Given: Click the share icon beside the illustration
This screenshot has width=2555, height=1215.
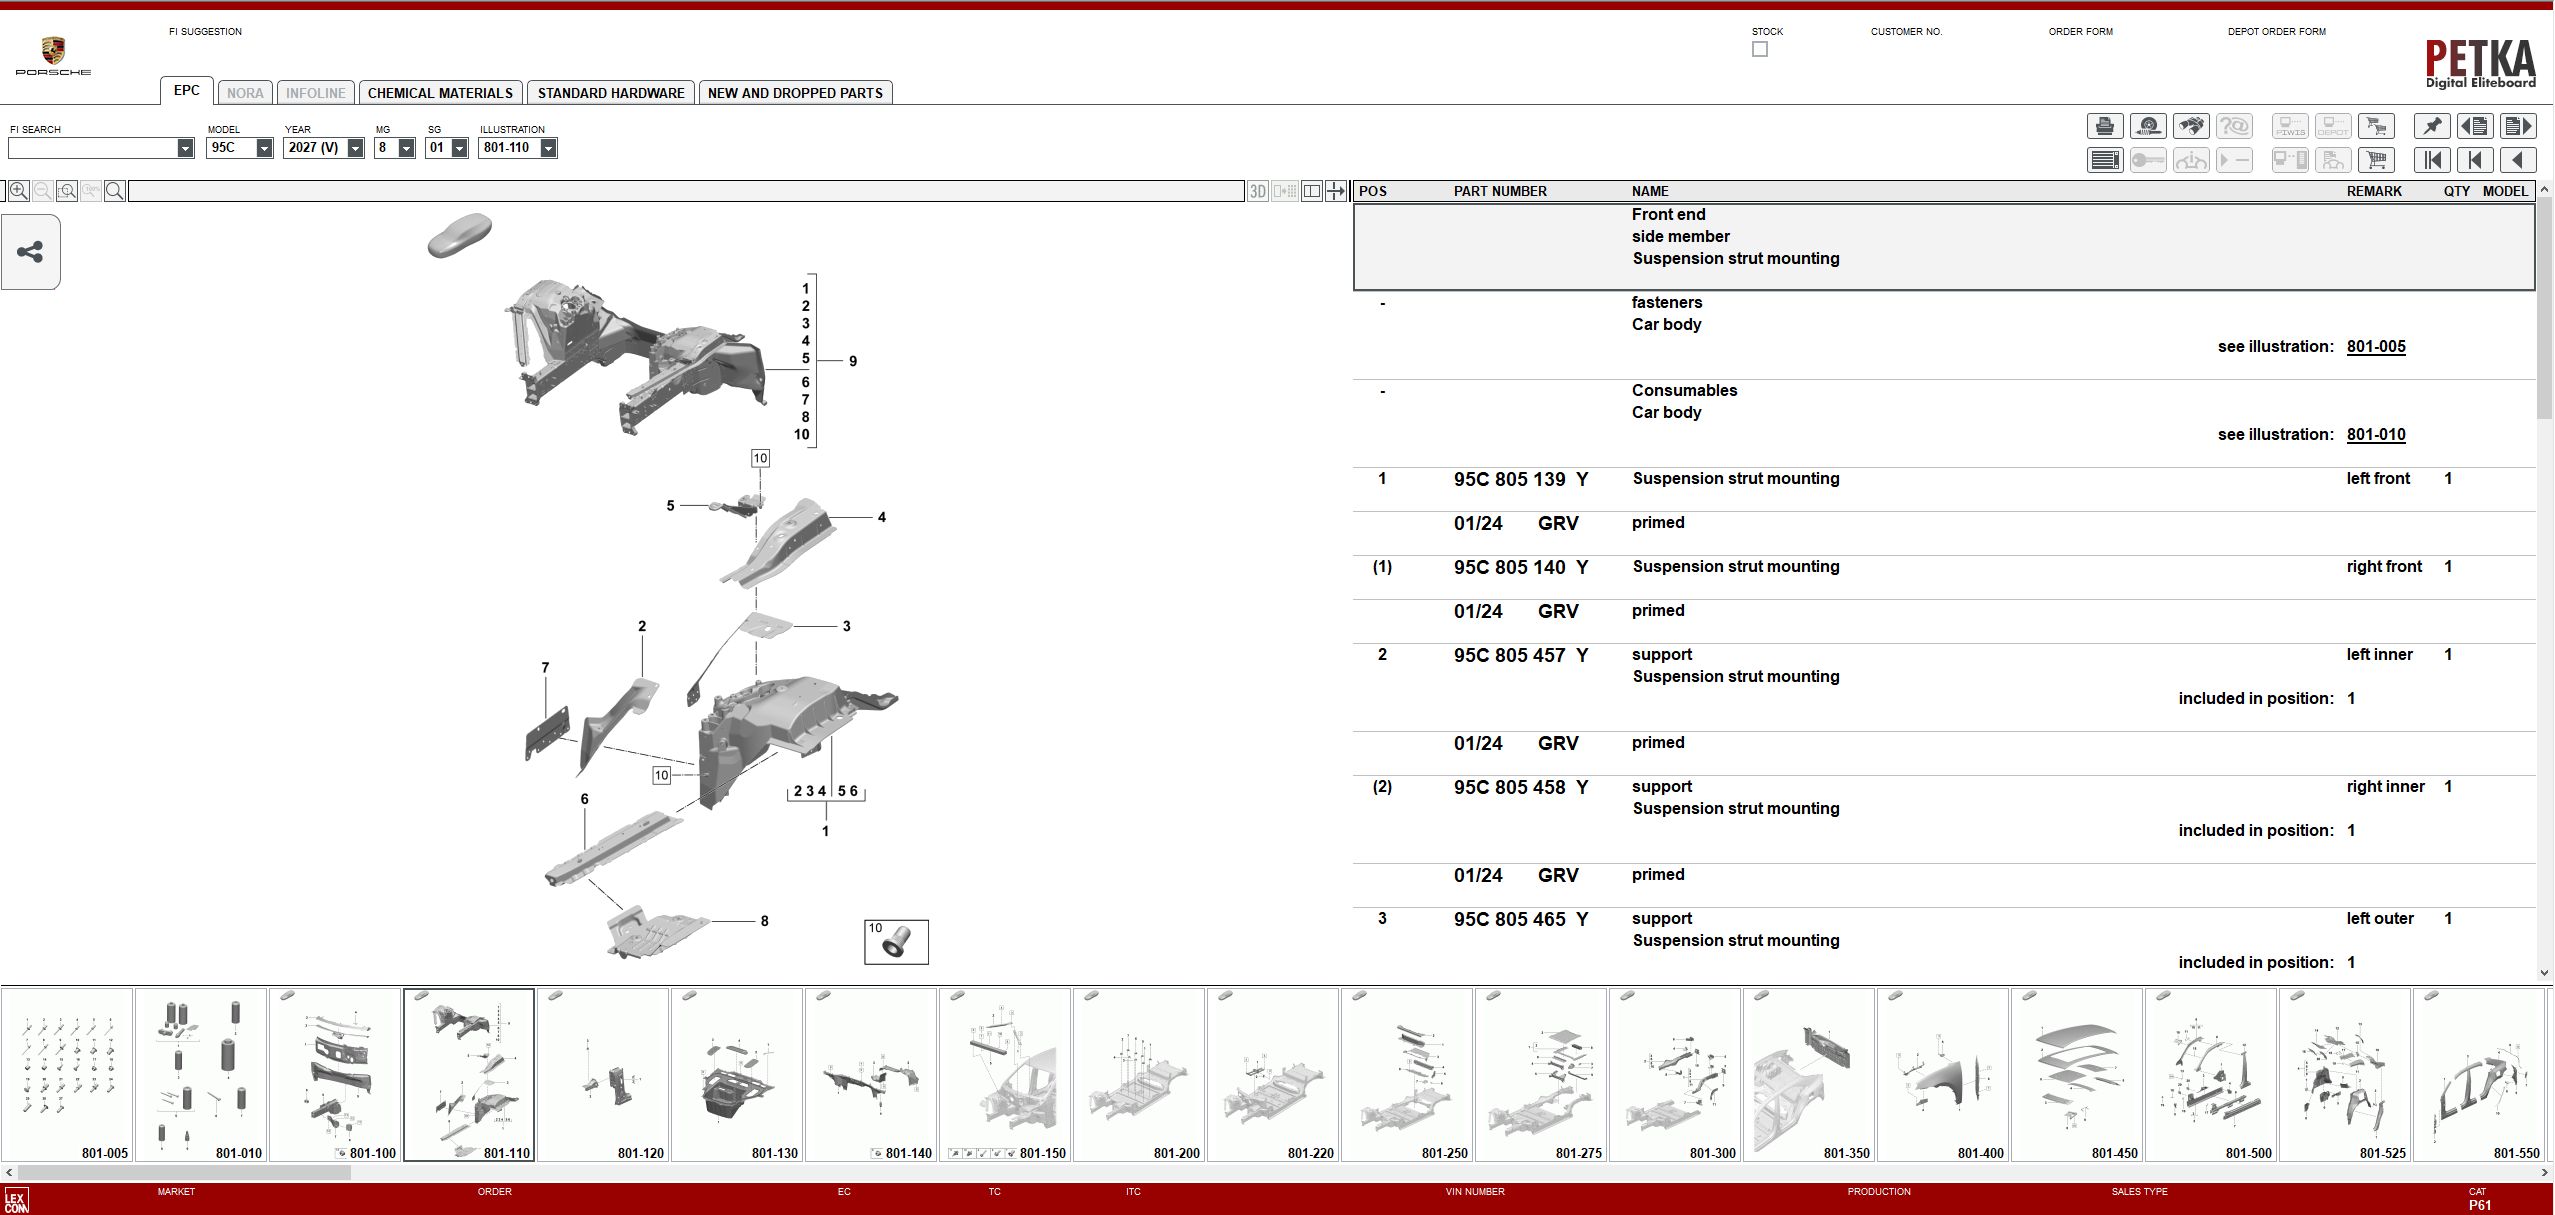Looking at the screenshot, I should point(30,252).
